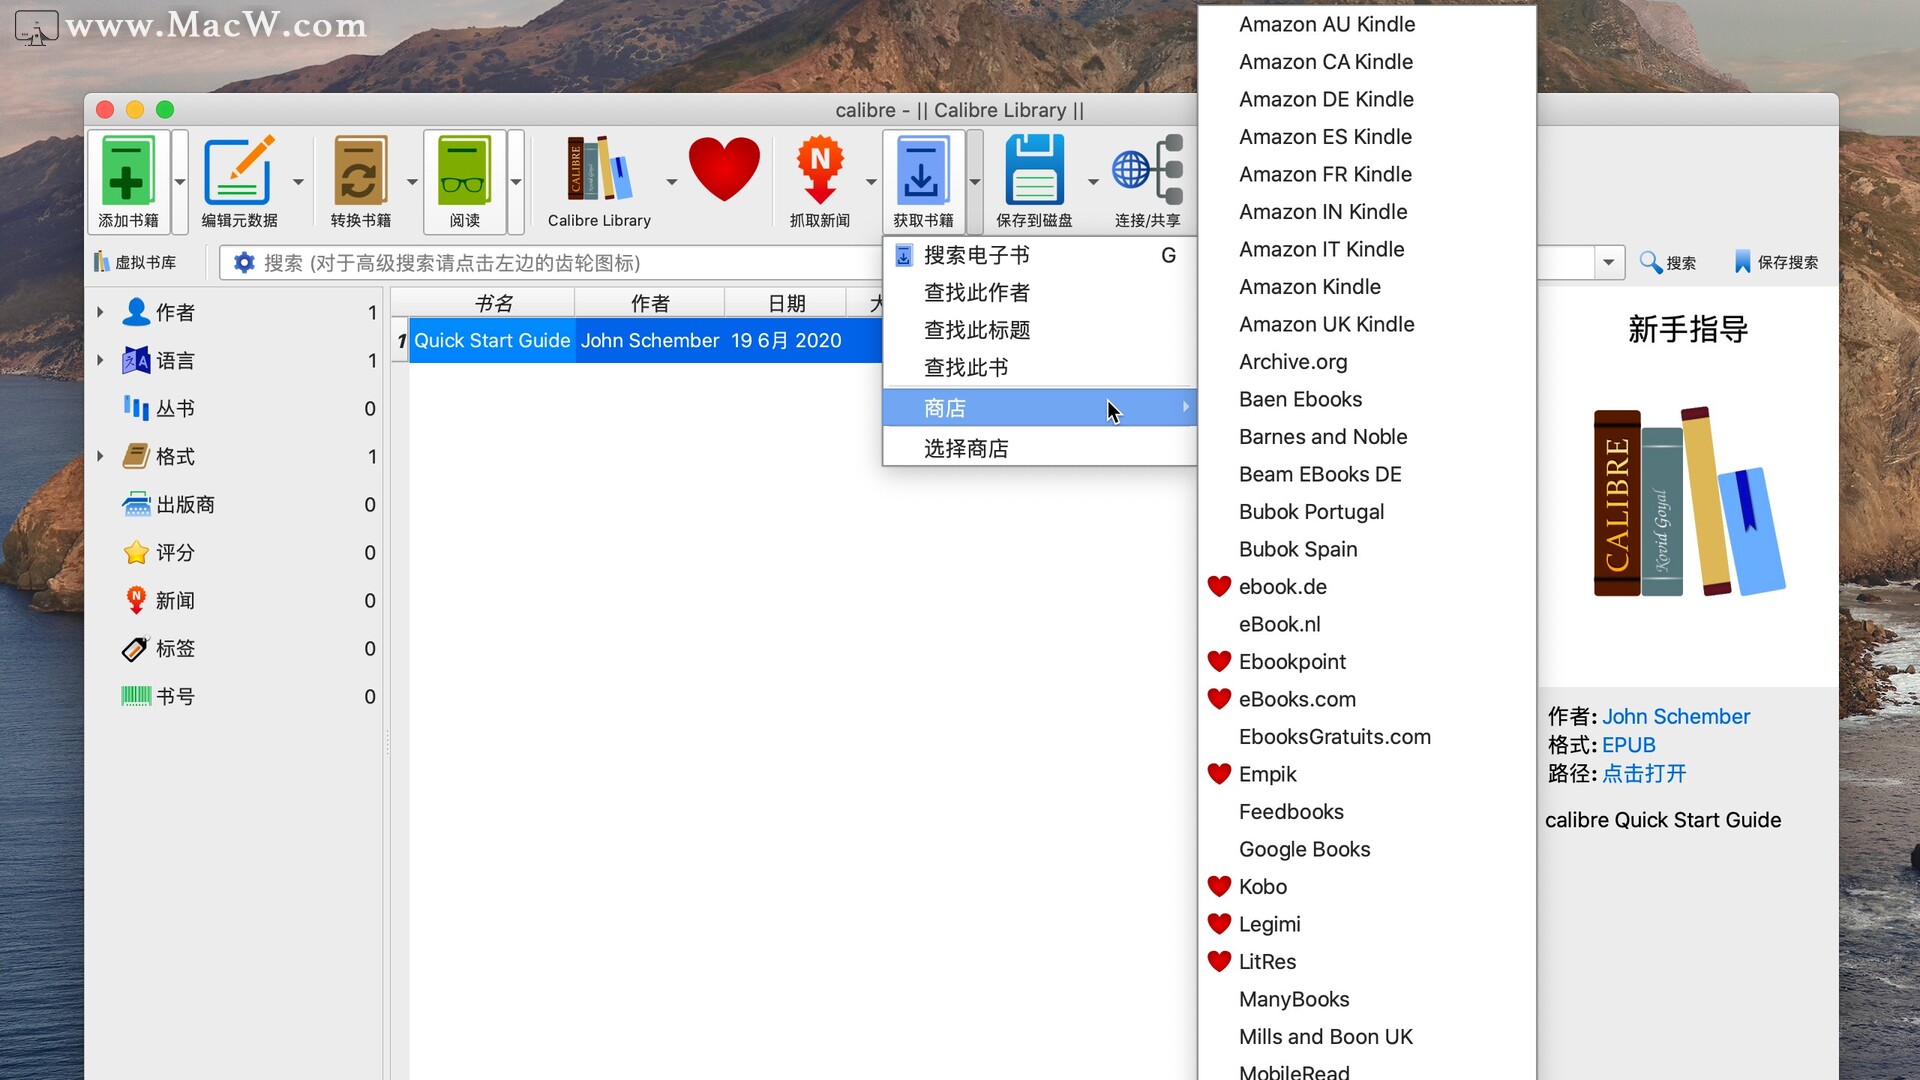Open the Edit Metadata dropdown arrow

point(298,182)
